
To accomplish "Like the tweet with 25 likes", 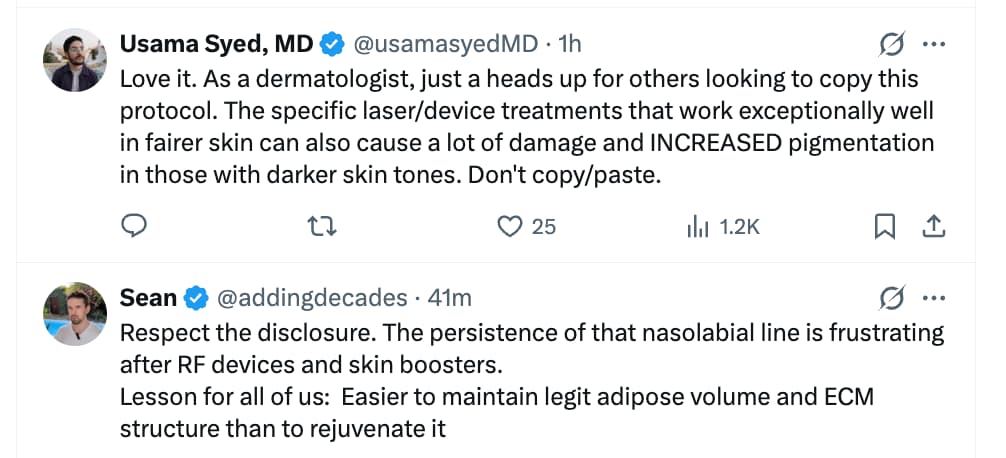I will 511,228.
